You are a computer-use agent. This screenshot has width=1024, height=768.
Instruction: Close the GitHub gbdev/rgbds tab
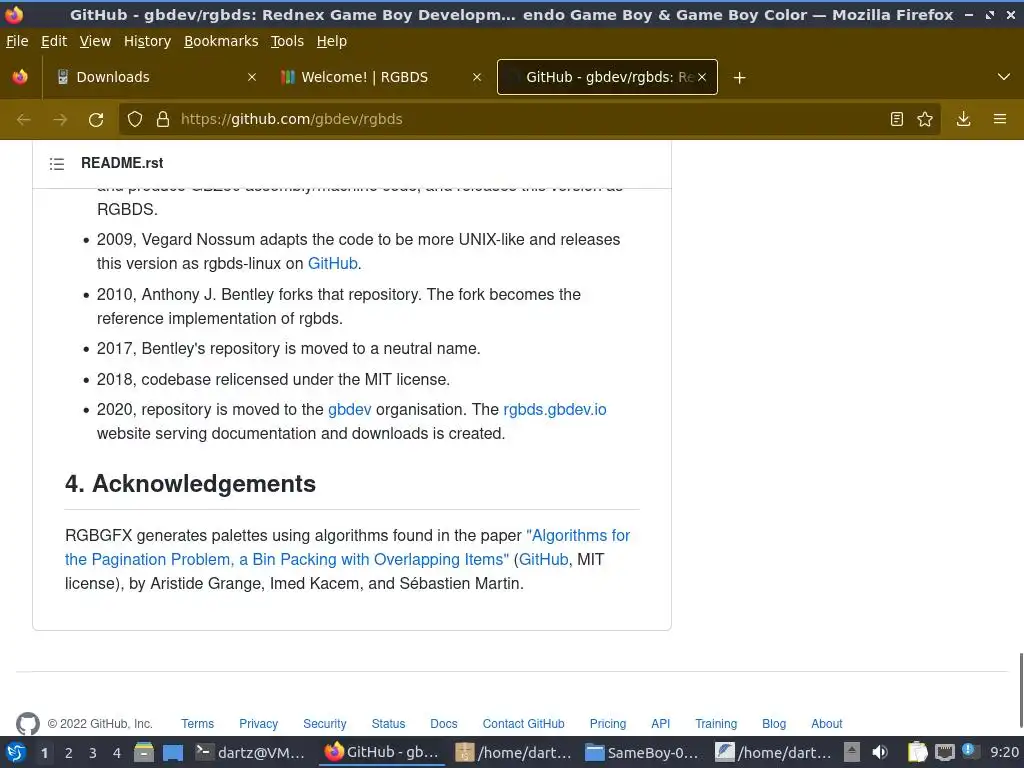tap(702, 77)
